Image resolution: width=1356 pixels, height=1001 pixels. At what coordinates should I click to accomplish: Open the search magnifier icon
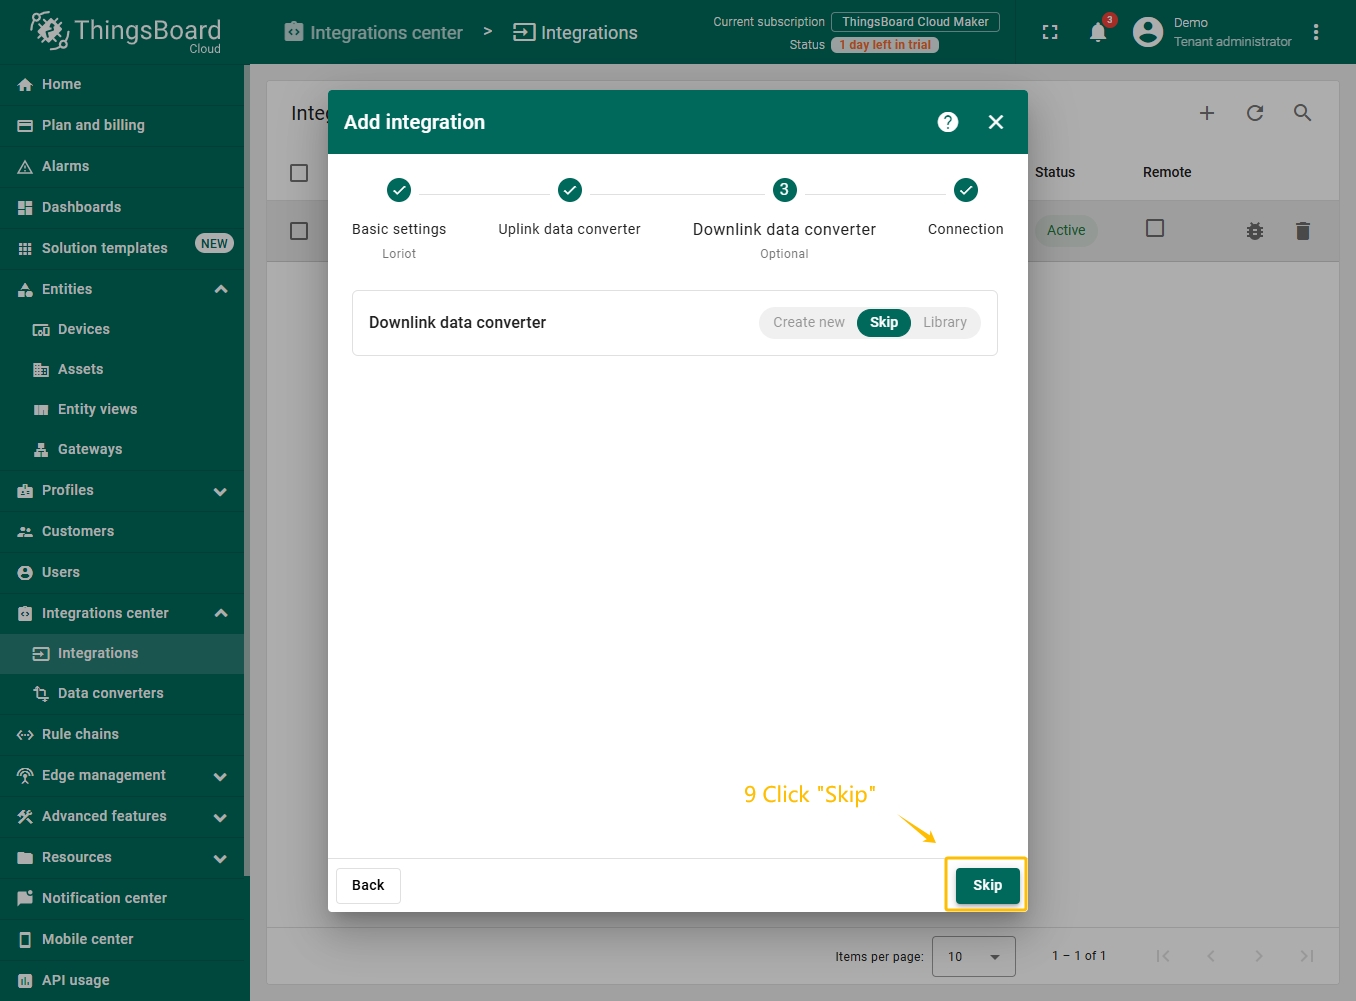[x=1302, y=113]
